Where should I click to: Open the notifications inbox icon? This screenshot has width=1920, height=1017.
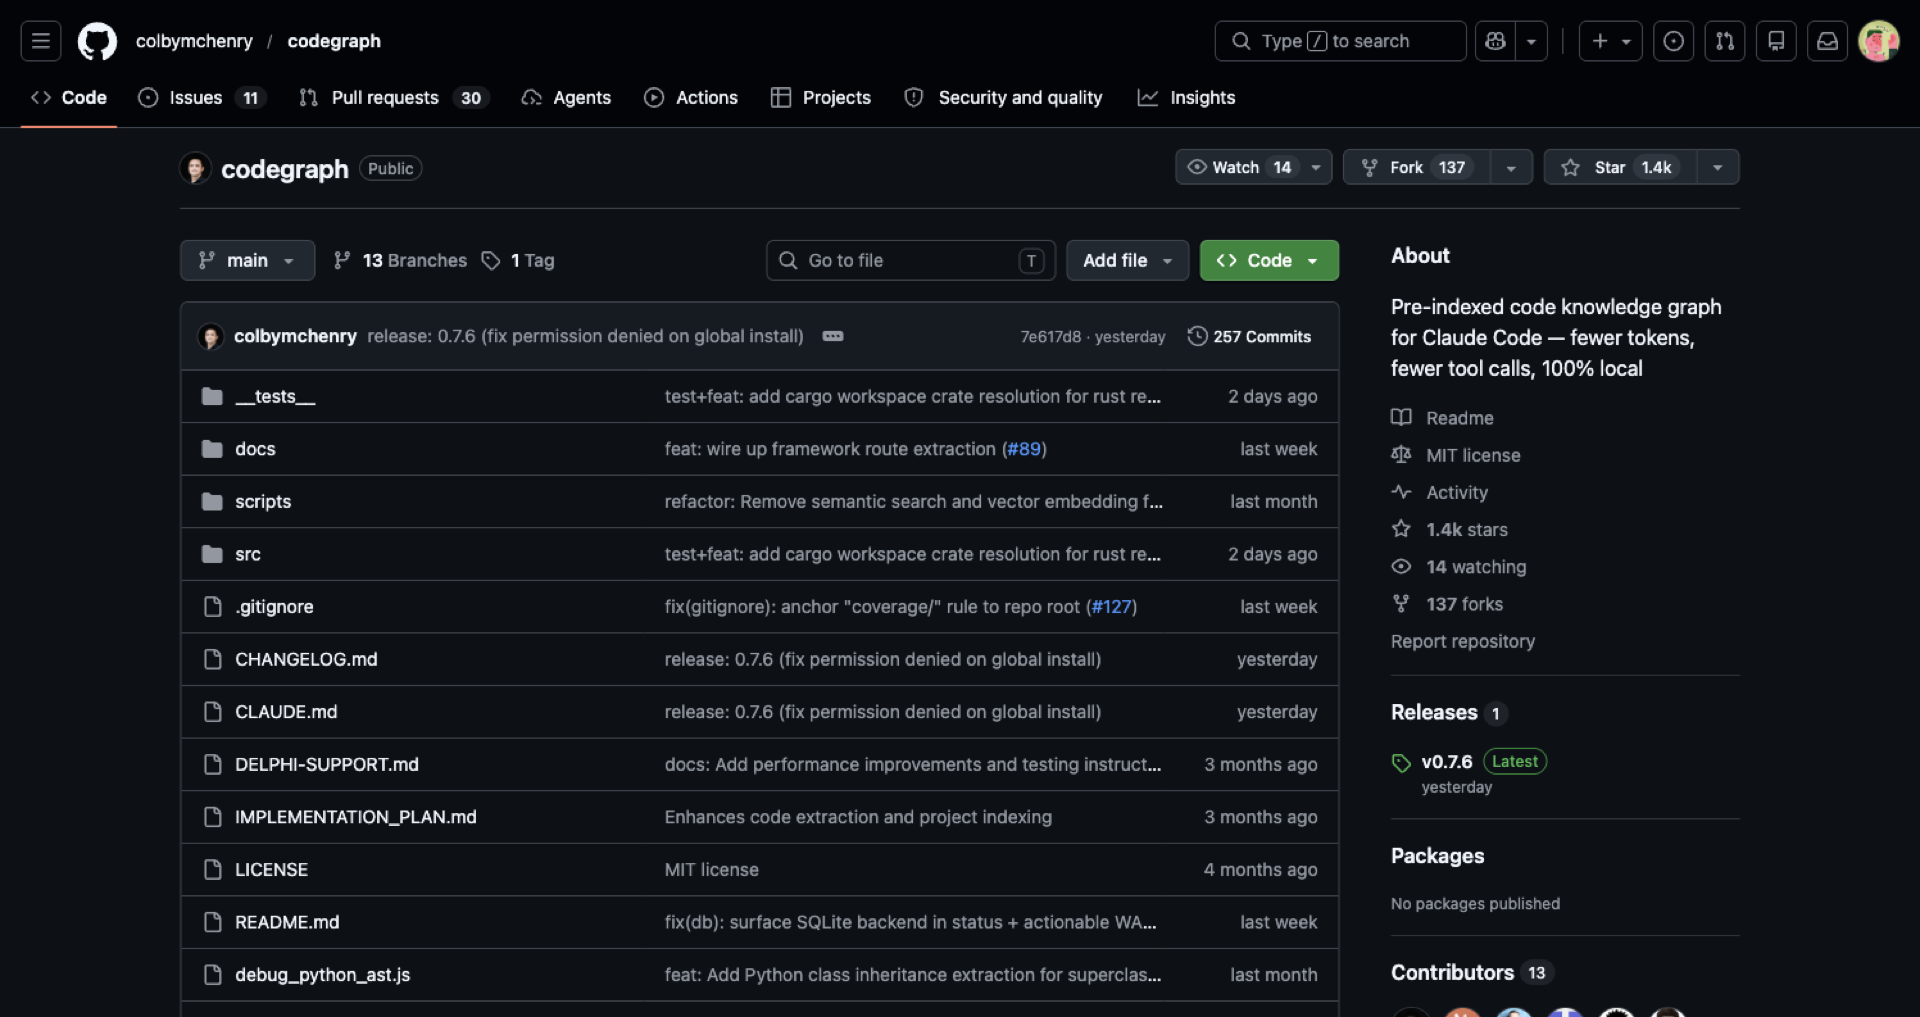click(x=1827, y=41)
